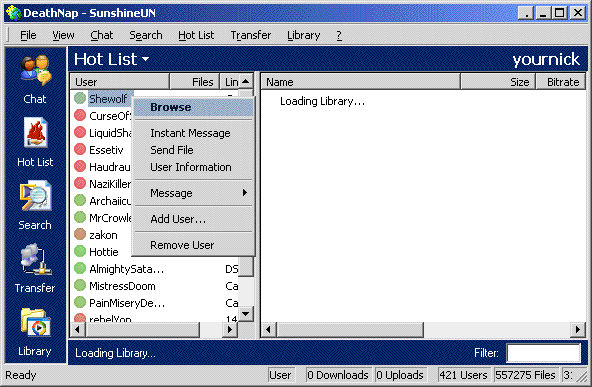
Task: Open the View menu
Action: coord(63,35)
